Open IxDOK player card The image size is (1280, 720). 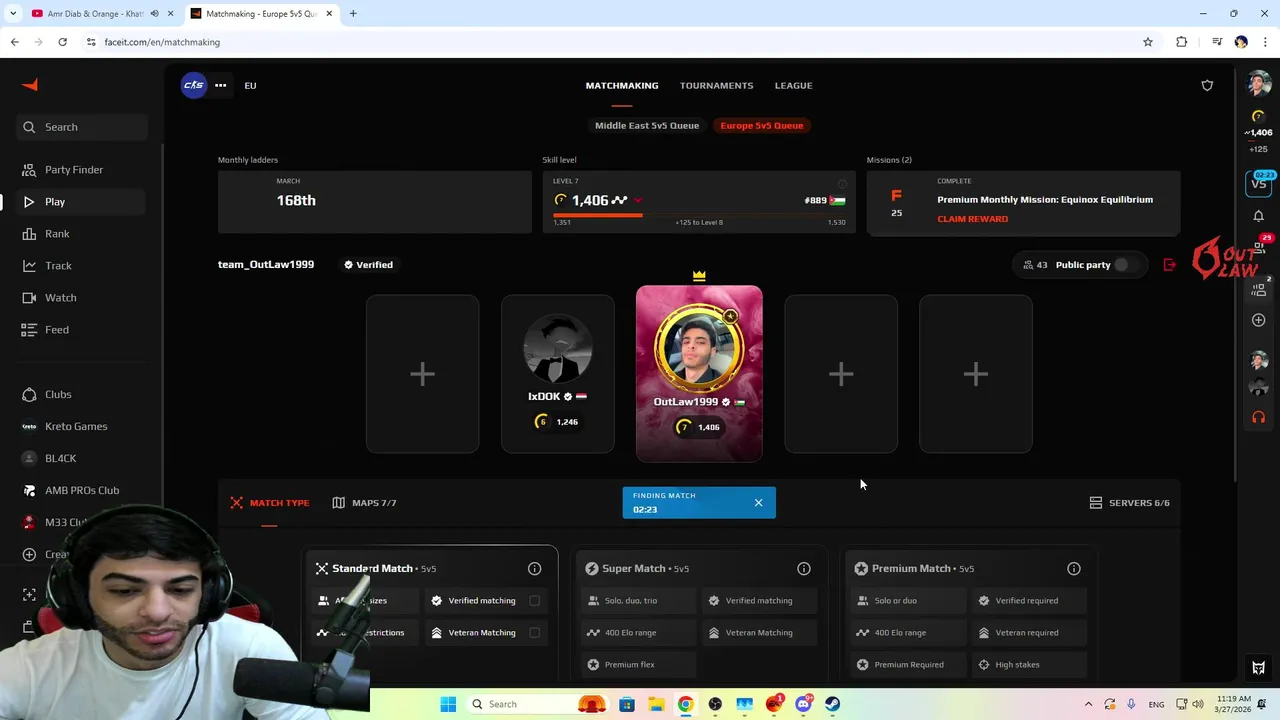tap(558, 374)
